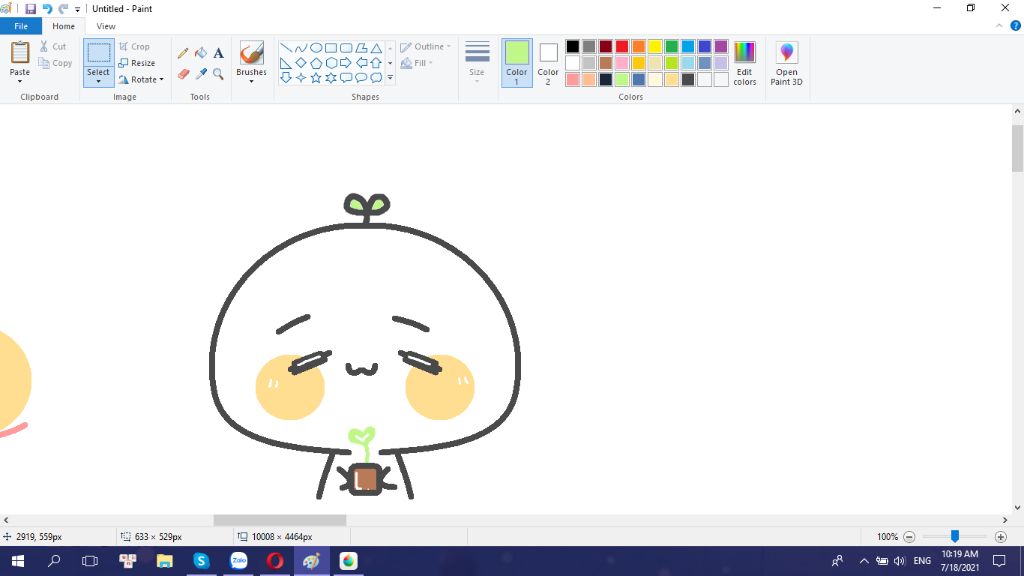This screenshot has width=1024, height=576.
Task: Open the Windows Start menu
Action: pyautogui.click(x=18, y=561)
